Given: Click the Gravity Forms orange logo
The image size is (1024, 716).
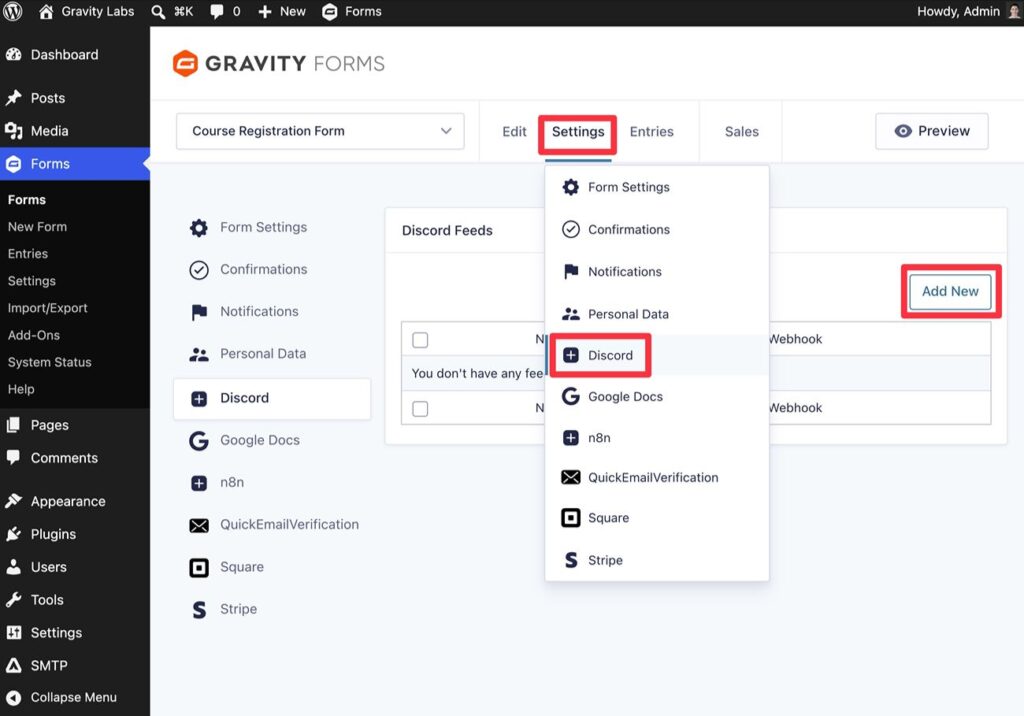Looking at the screenshot, I should pyautogui.click(x=185, y=63).
